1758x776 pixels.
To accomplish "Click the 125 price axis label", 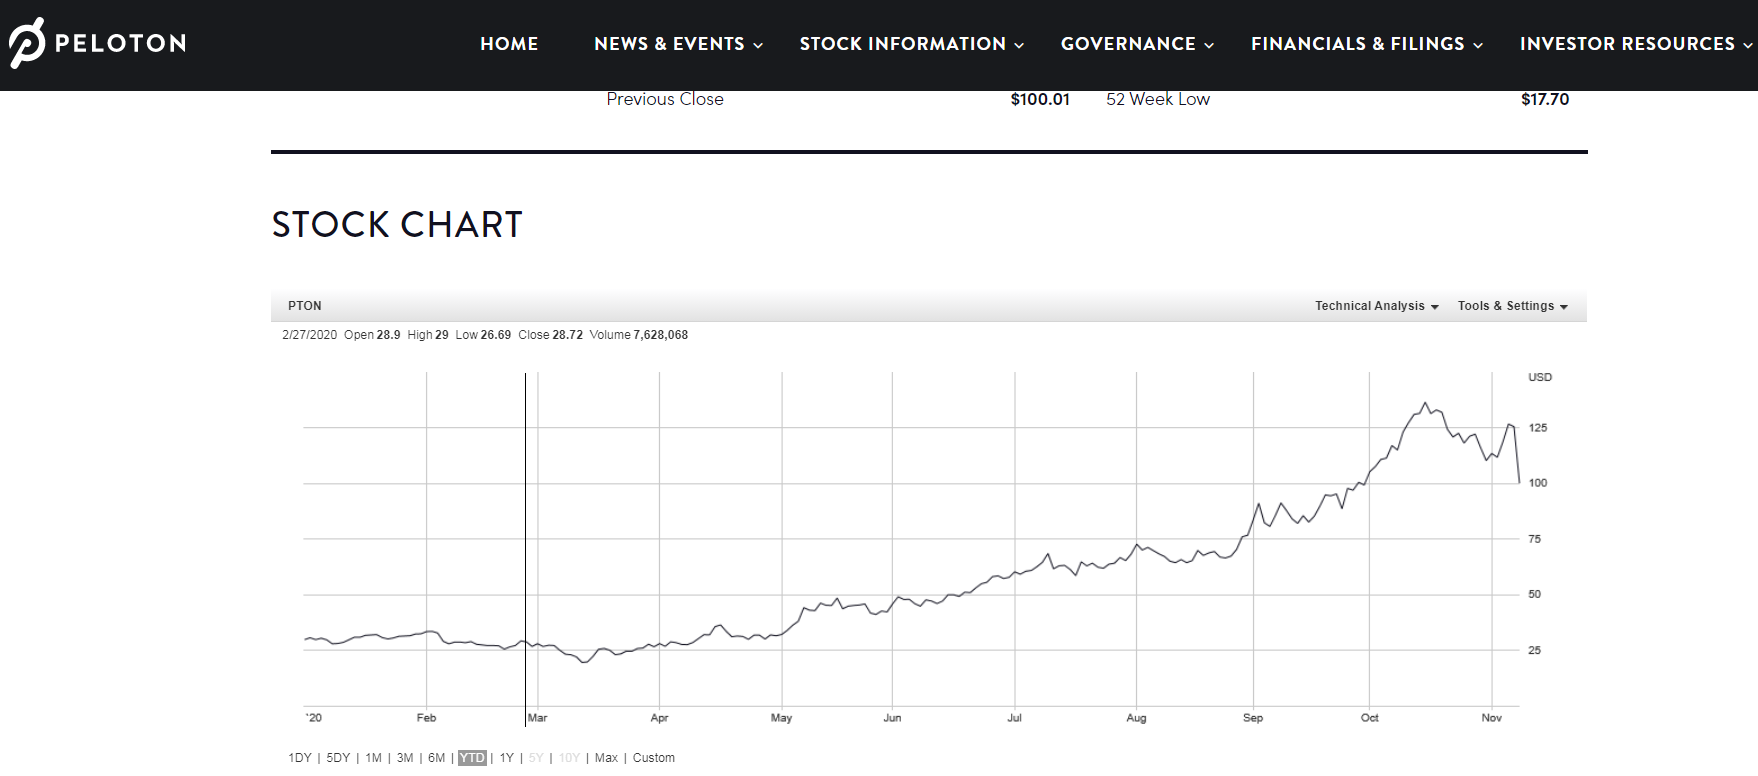I will point(1538,428).
